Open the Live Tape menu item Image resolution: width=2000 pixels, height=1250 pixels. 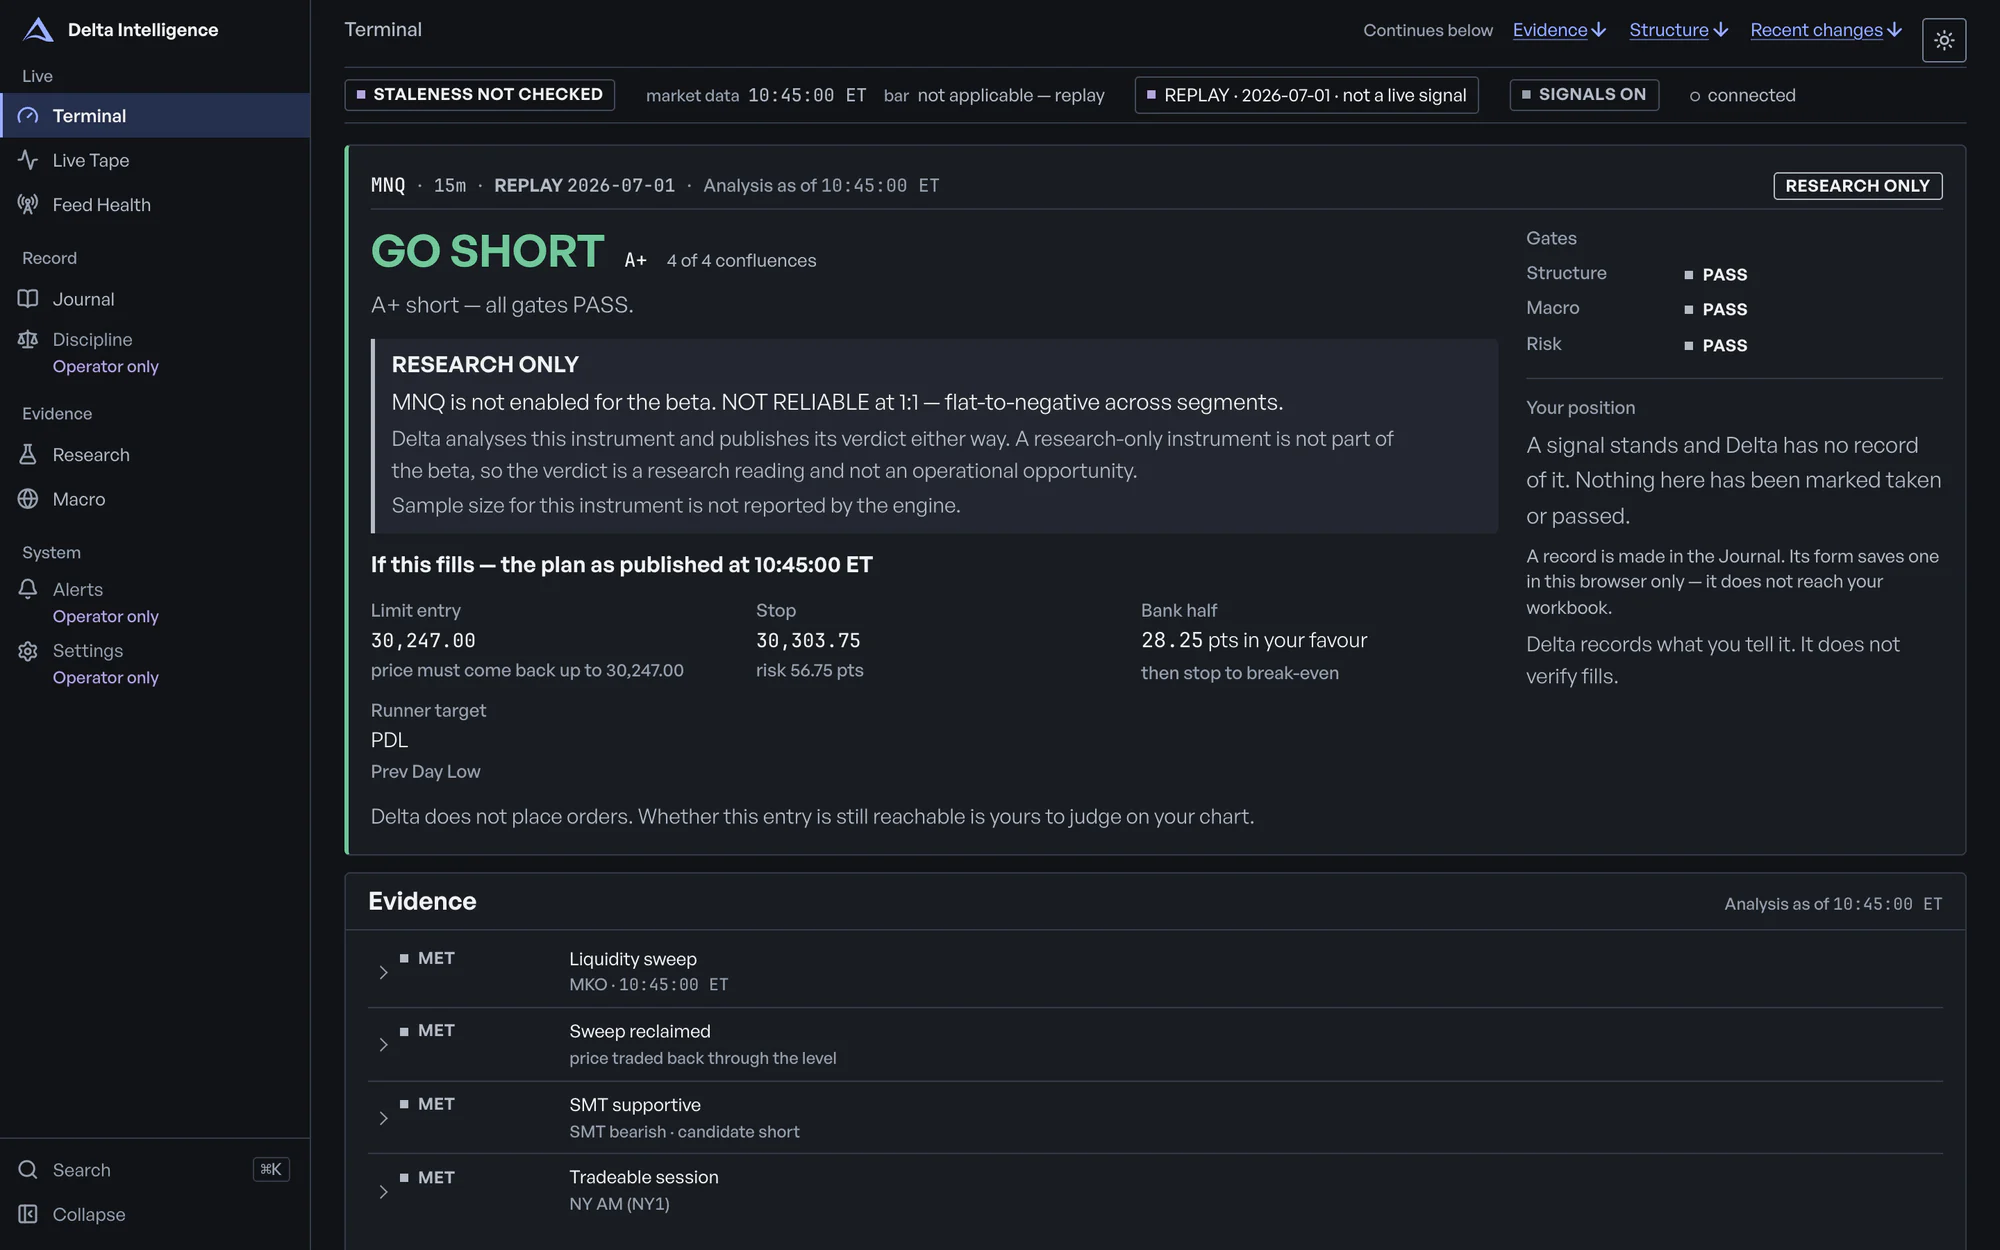155,160
